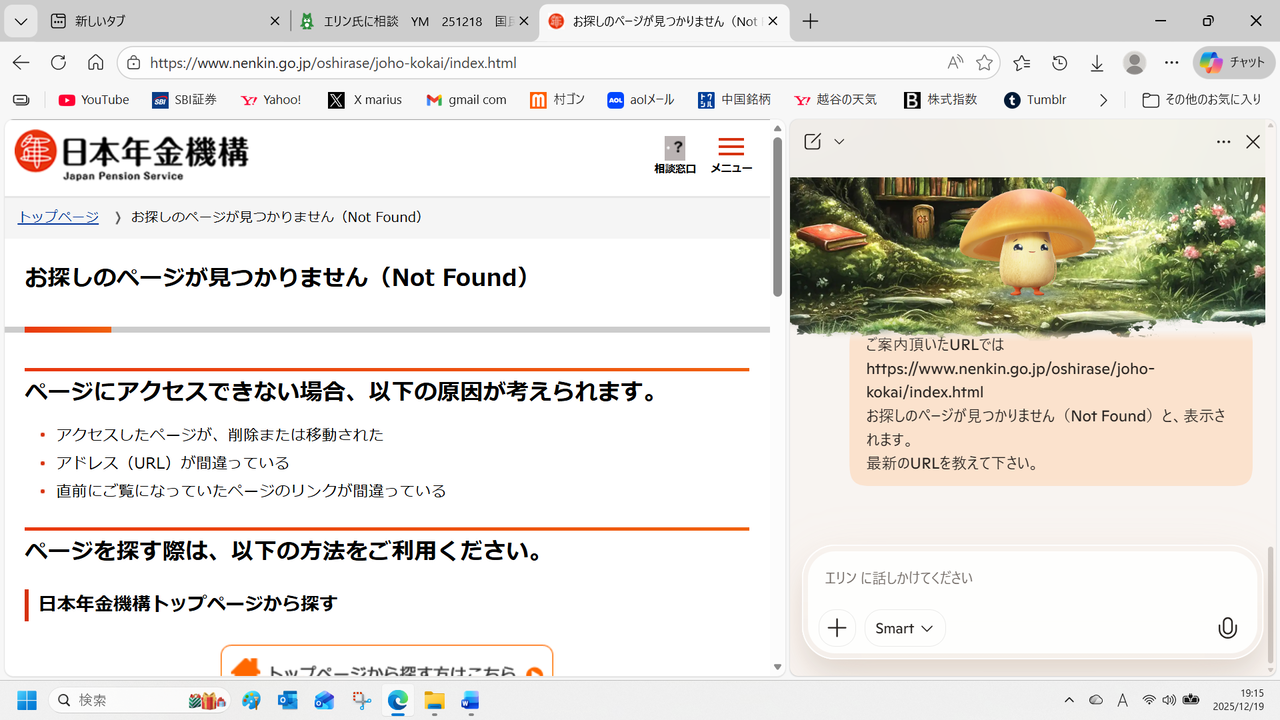The image size is (1280, 720).
Task: Open a new tab with the plus button
Action: pos(810,21)
